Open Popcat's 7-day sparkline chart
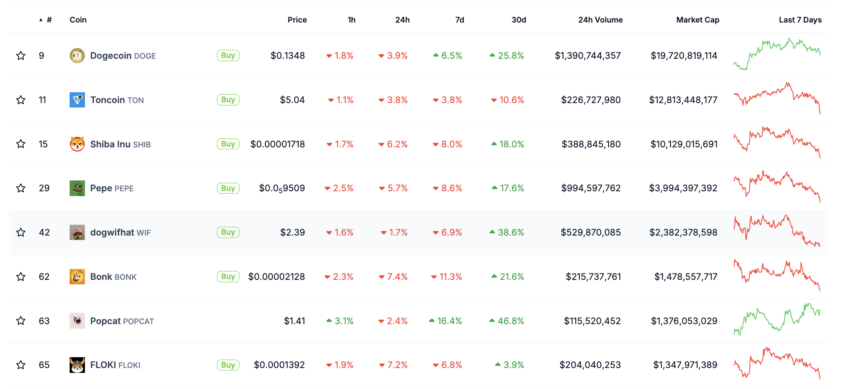The image size is (850, 389). click(777, 320)
